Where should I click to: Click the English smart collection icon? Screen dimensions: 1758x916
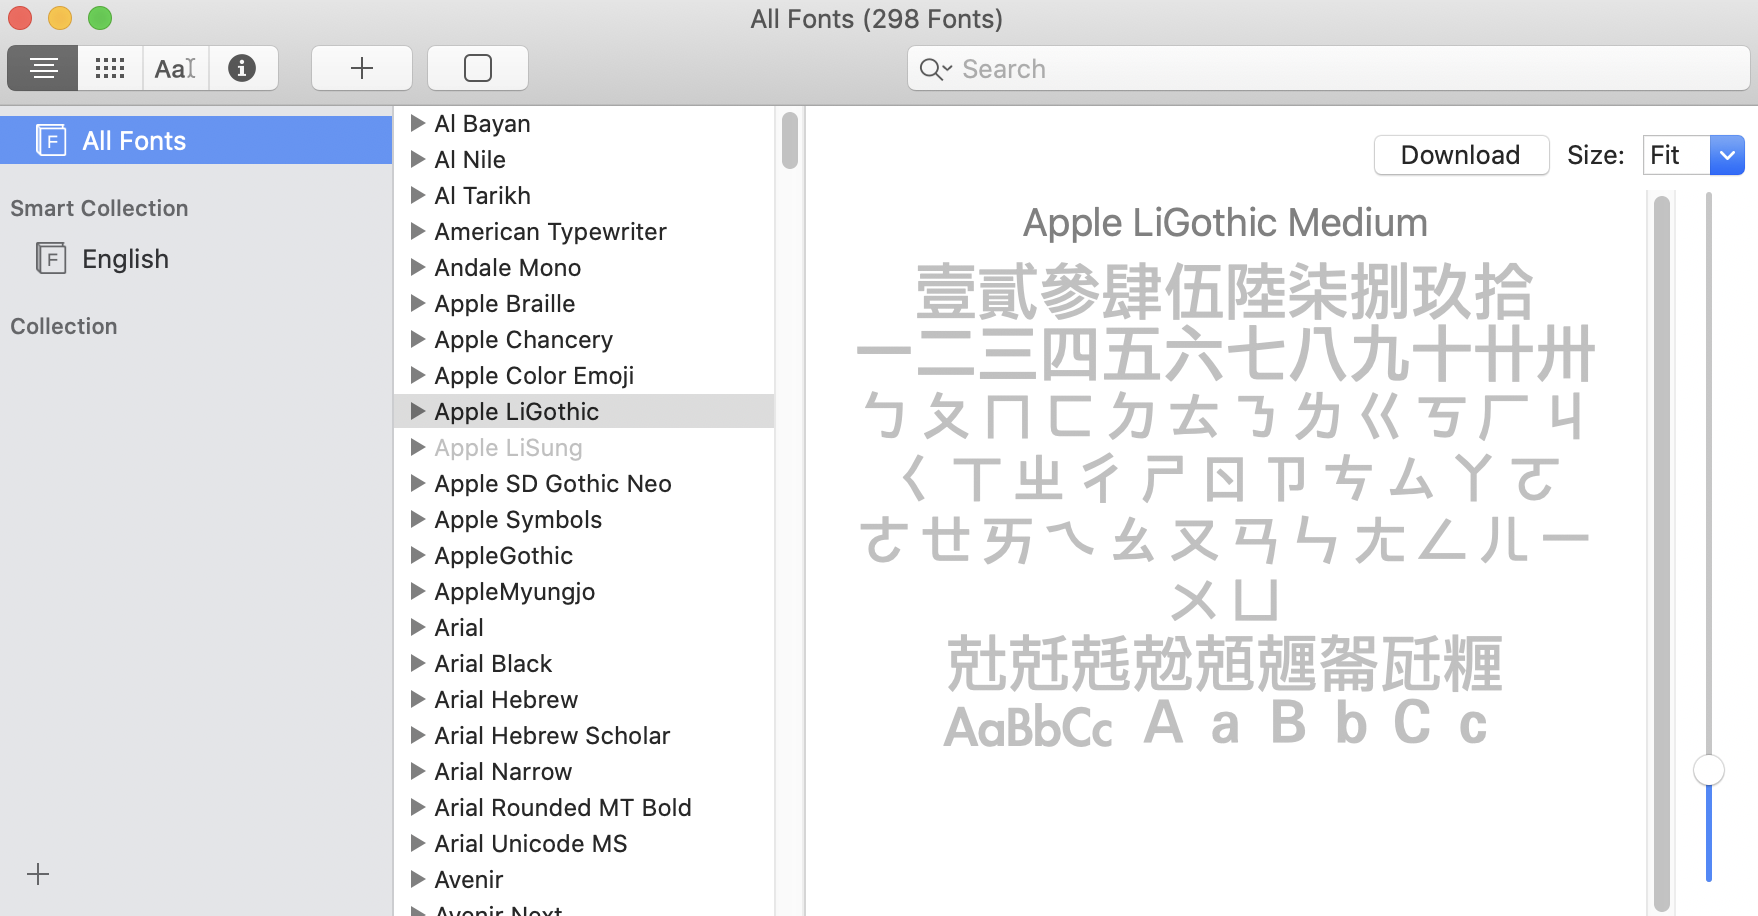coord(51,258)
